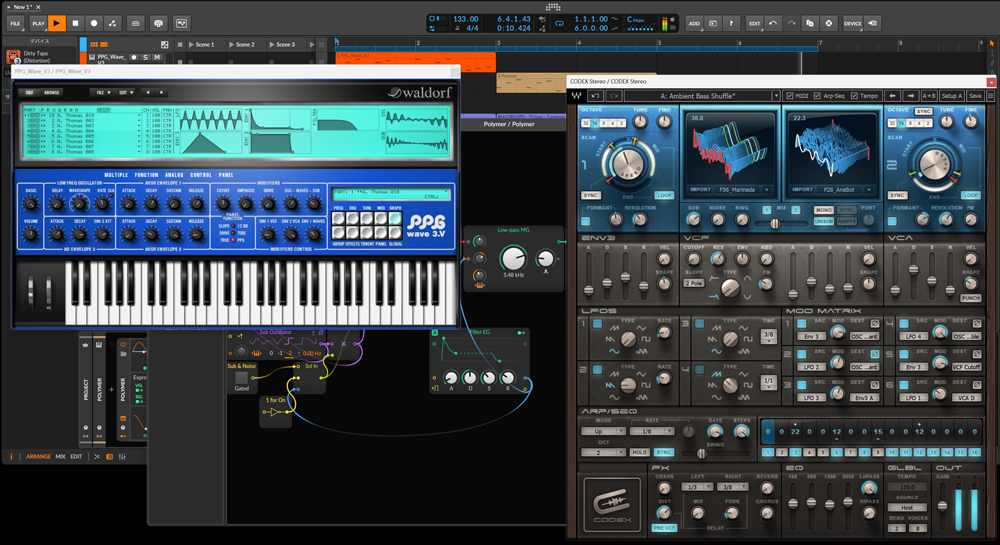Image resolution: width=1000 pixels, height=545 pixels.
Task: Click CODEX next preset right arrow
Action: click(911, 96)
